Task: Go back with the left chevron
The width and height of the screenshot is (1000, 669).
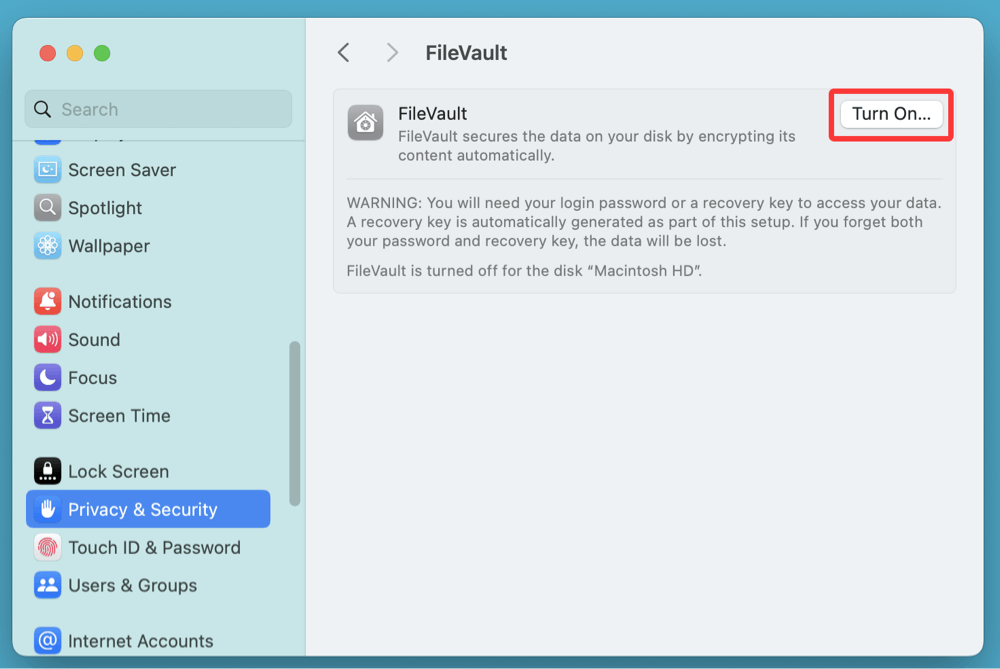Action: [343, 53]
